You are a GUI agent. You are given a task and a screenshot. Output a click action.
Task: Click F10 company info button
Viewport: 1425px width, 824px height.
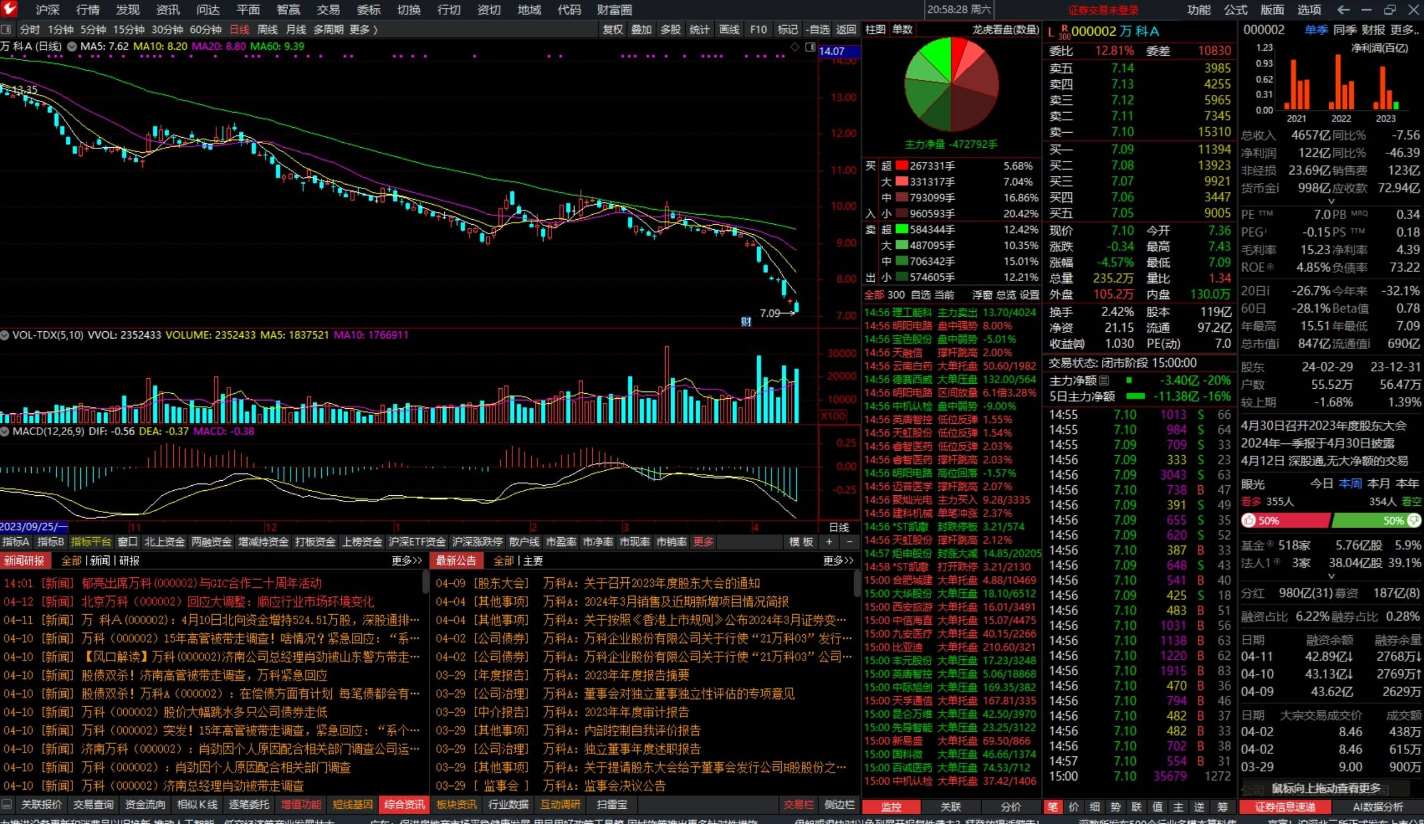tap(759, 30)
